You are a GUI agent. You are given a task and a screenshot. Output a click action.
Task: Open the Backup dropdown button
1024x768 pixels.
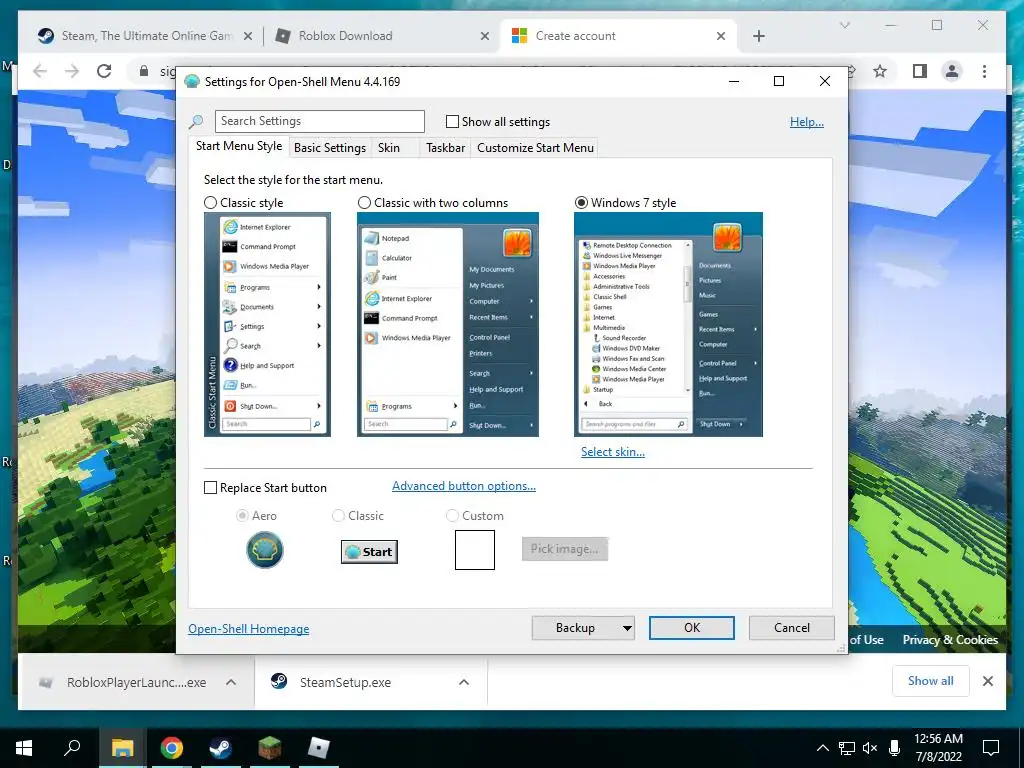tap(583, 628)
